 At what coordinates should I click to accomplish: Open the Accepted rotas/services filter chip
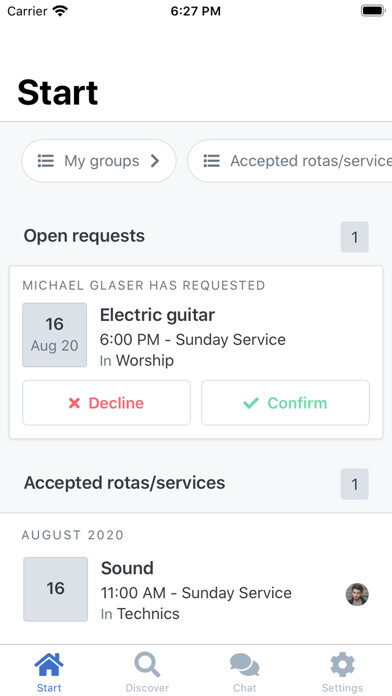290,161
